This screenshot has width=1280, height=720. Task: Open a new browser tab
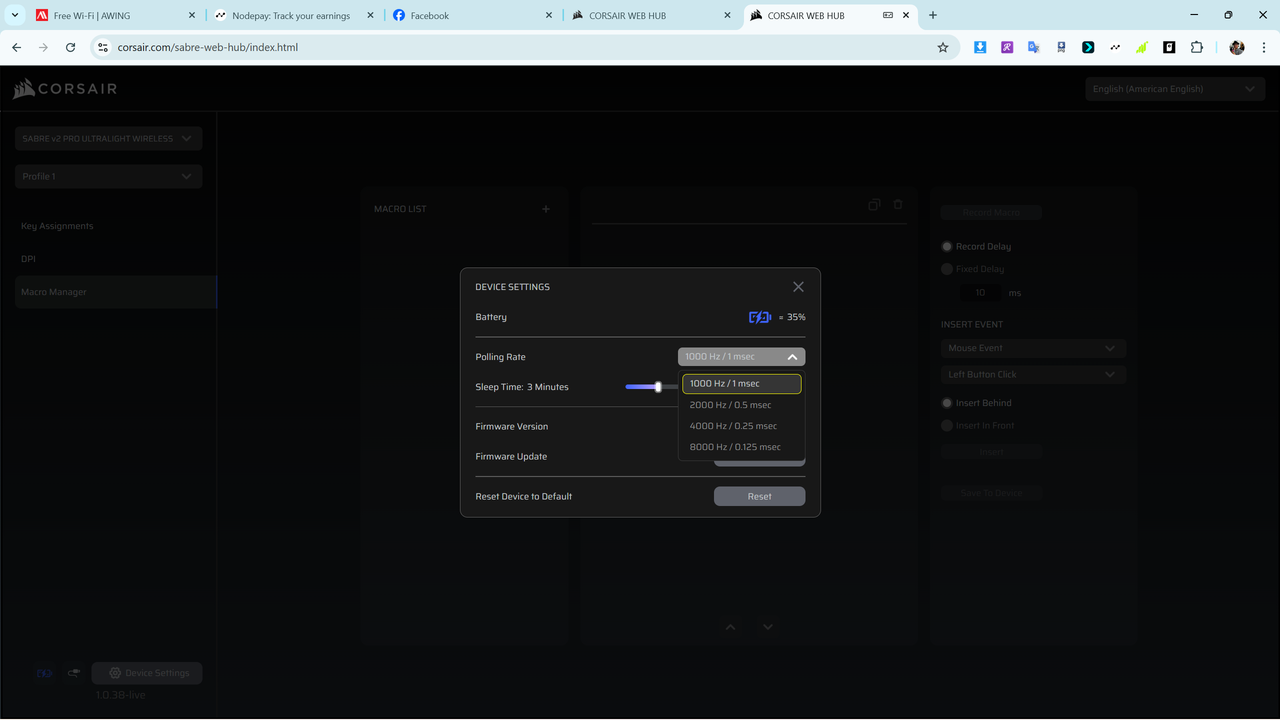pos(933,15)
